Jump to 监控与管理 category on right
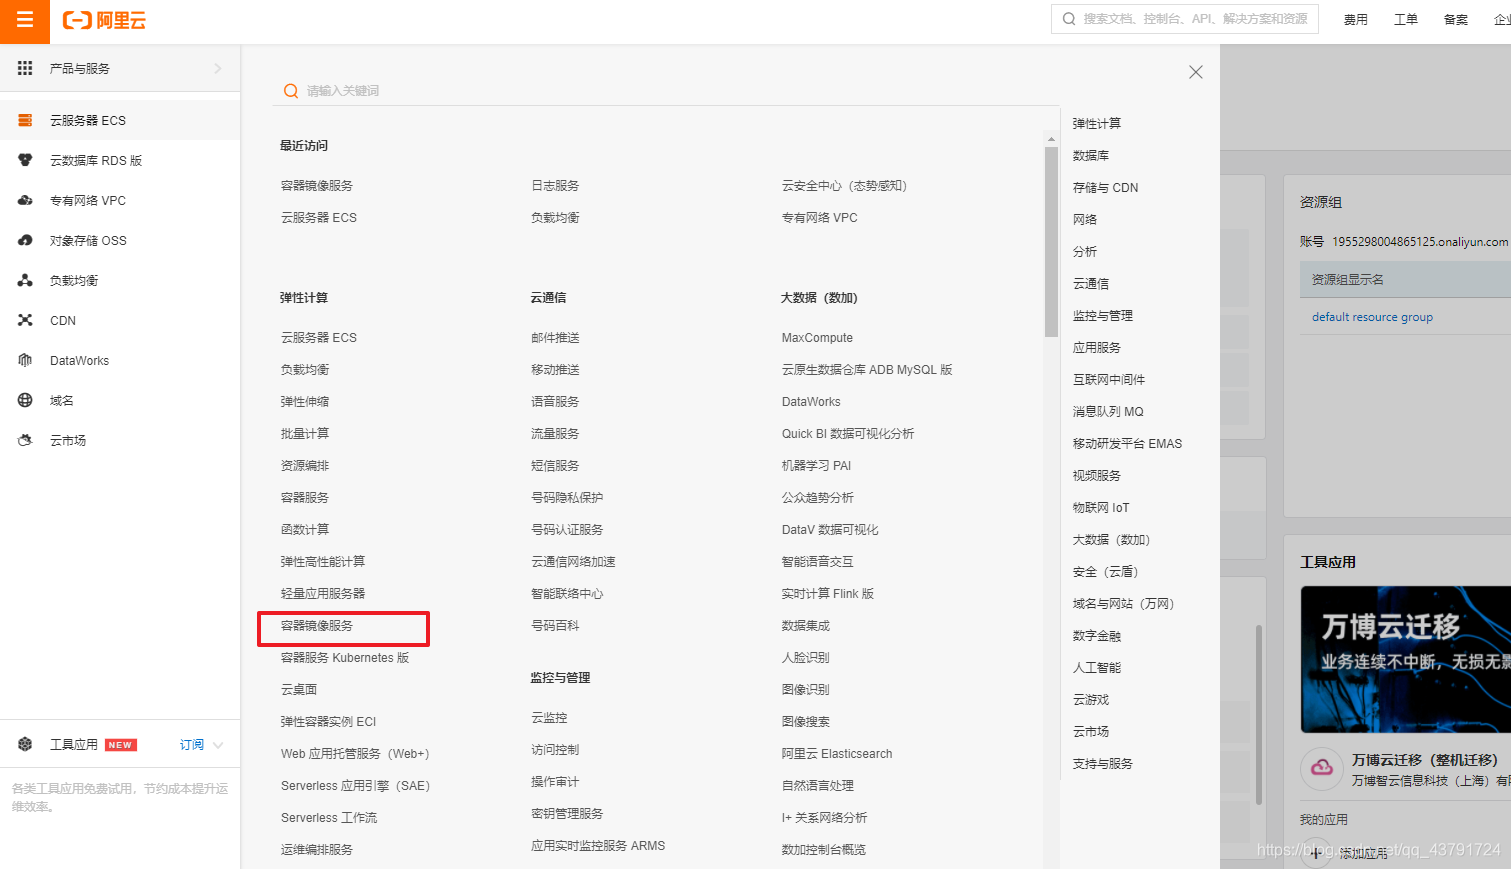This screenshot has width=1511, height=869. 1103,316
